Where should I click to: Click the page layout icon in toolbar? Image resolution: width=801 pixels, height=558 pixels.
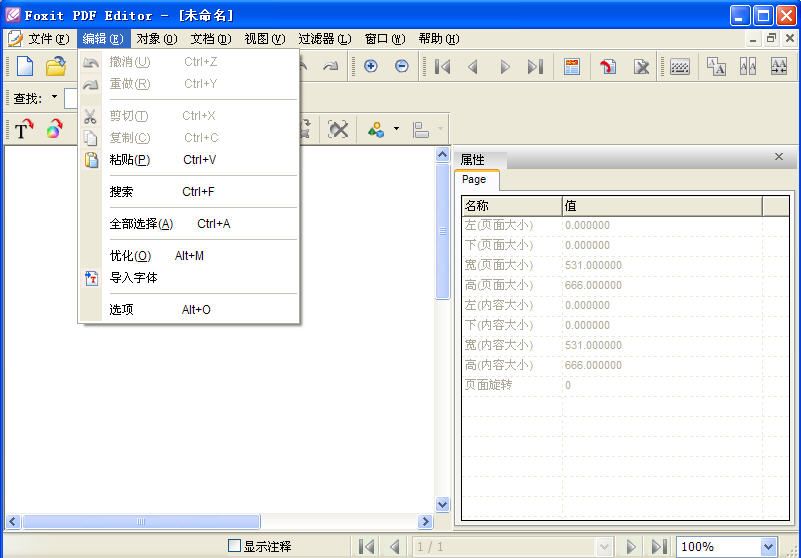[x=572, y=67]
